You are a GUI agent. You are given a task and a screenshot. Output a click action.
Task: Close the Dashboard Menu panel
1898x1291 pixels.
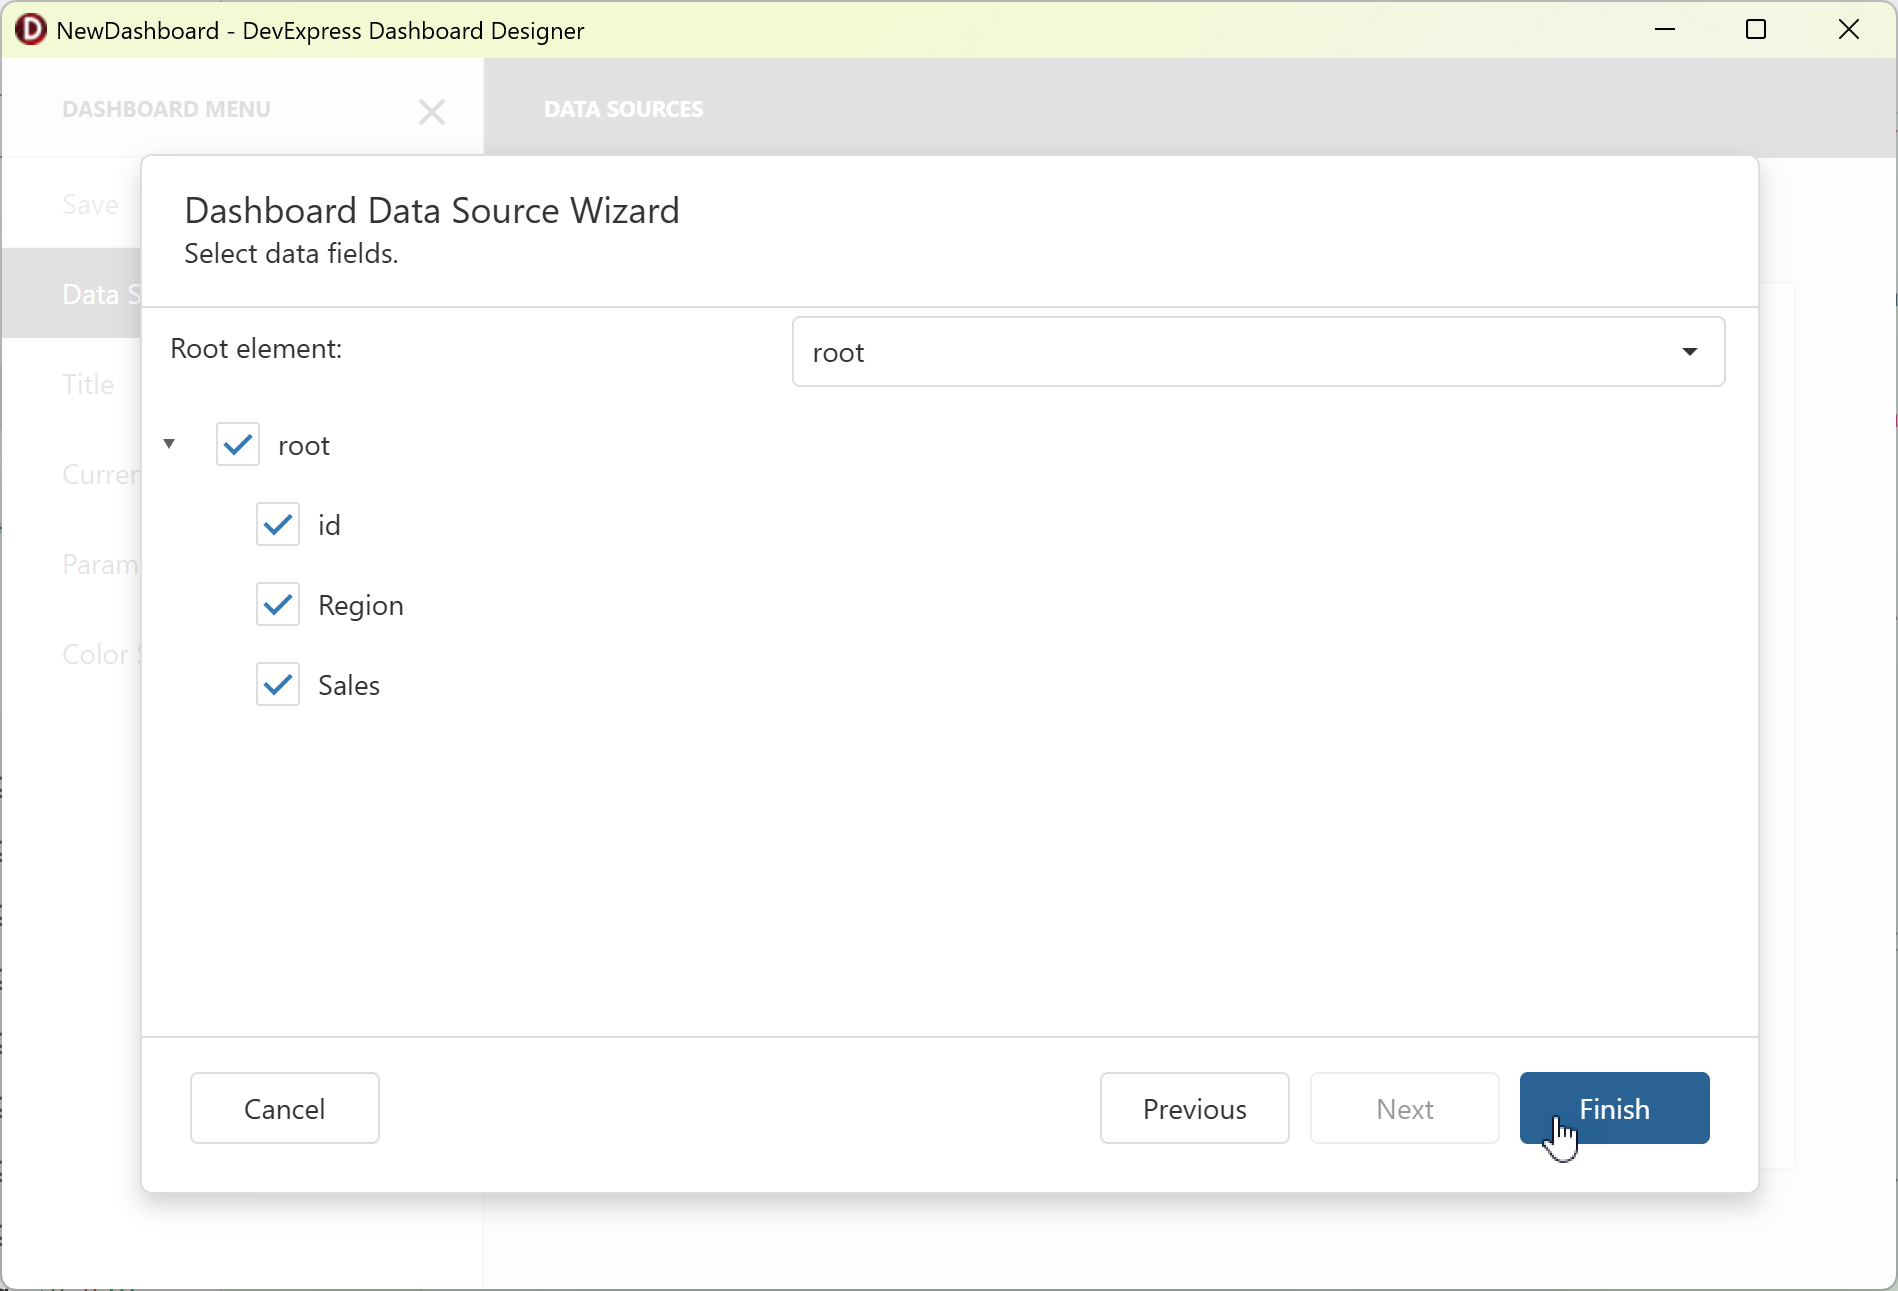point(432,112)
